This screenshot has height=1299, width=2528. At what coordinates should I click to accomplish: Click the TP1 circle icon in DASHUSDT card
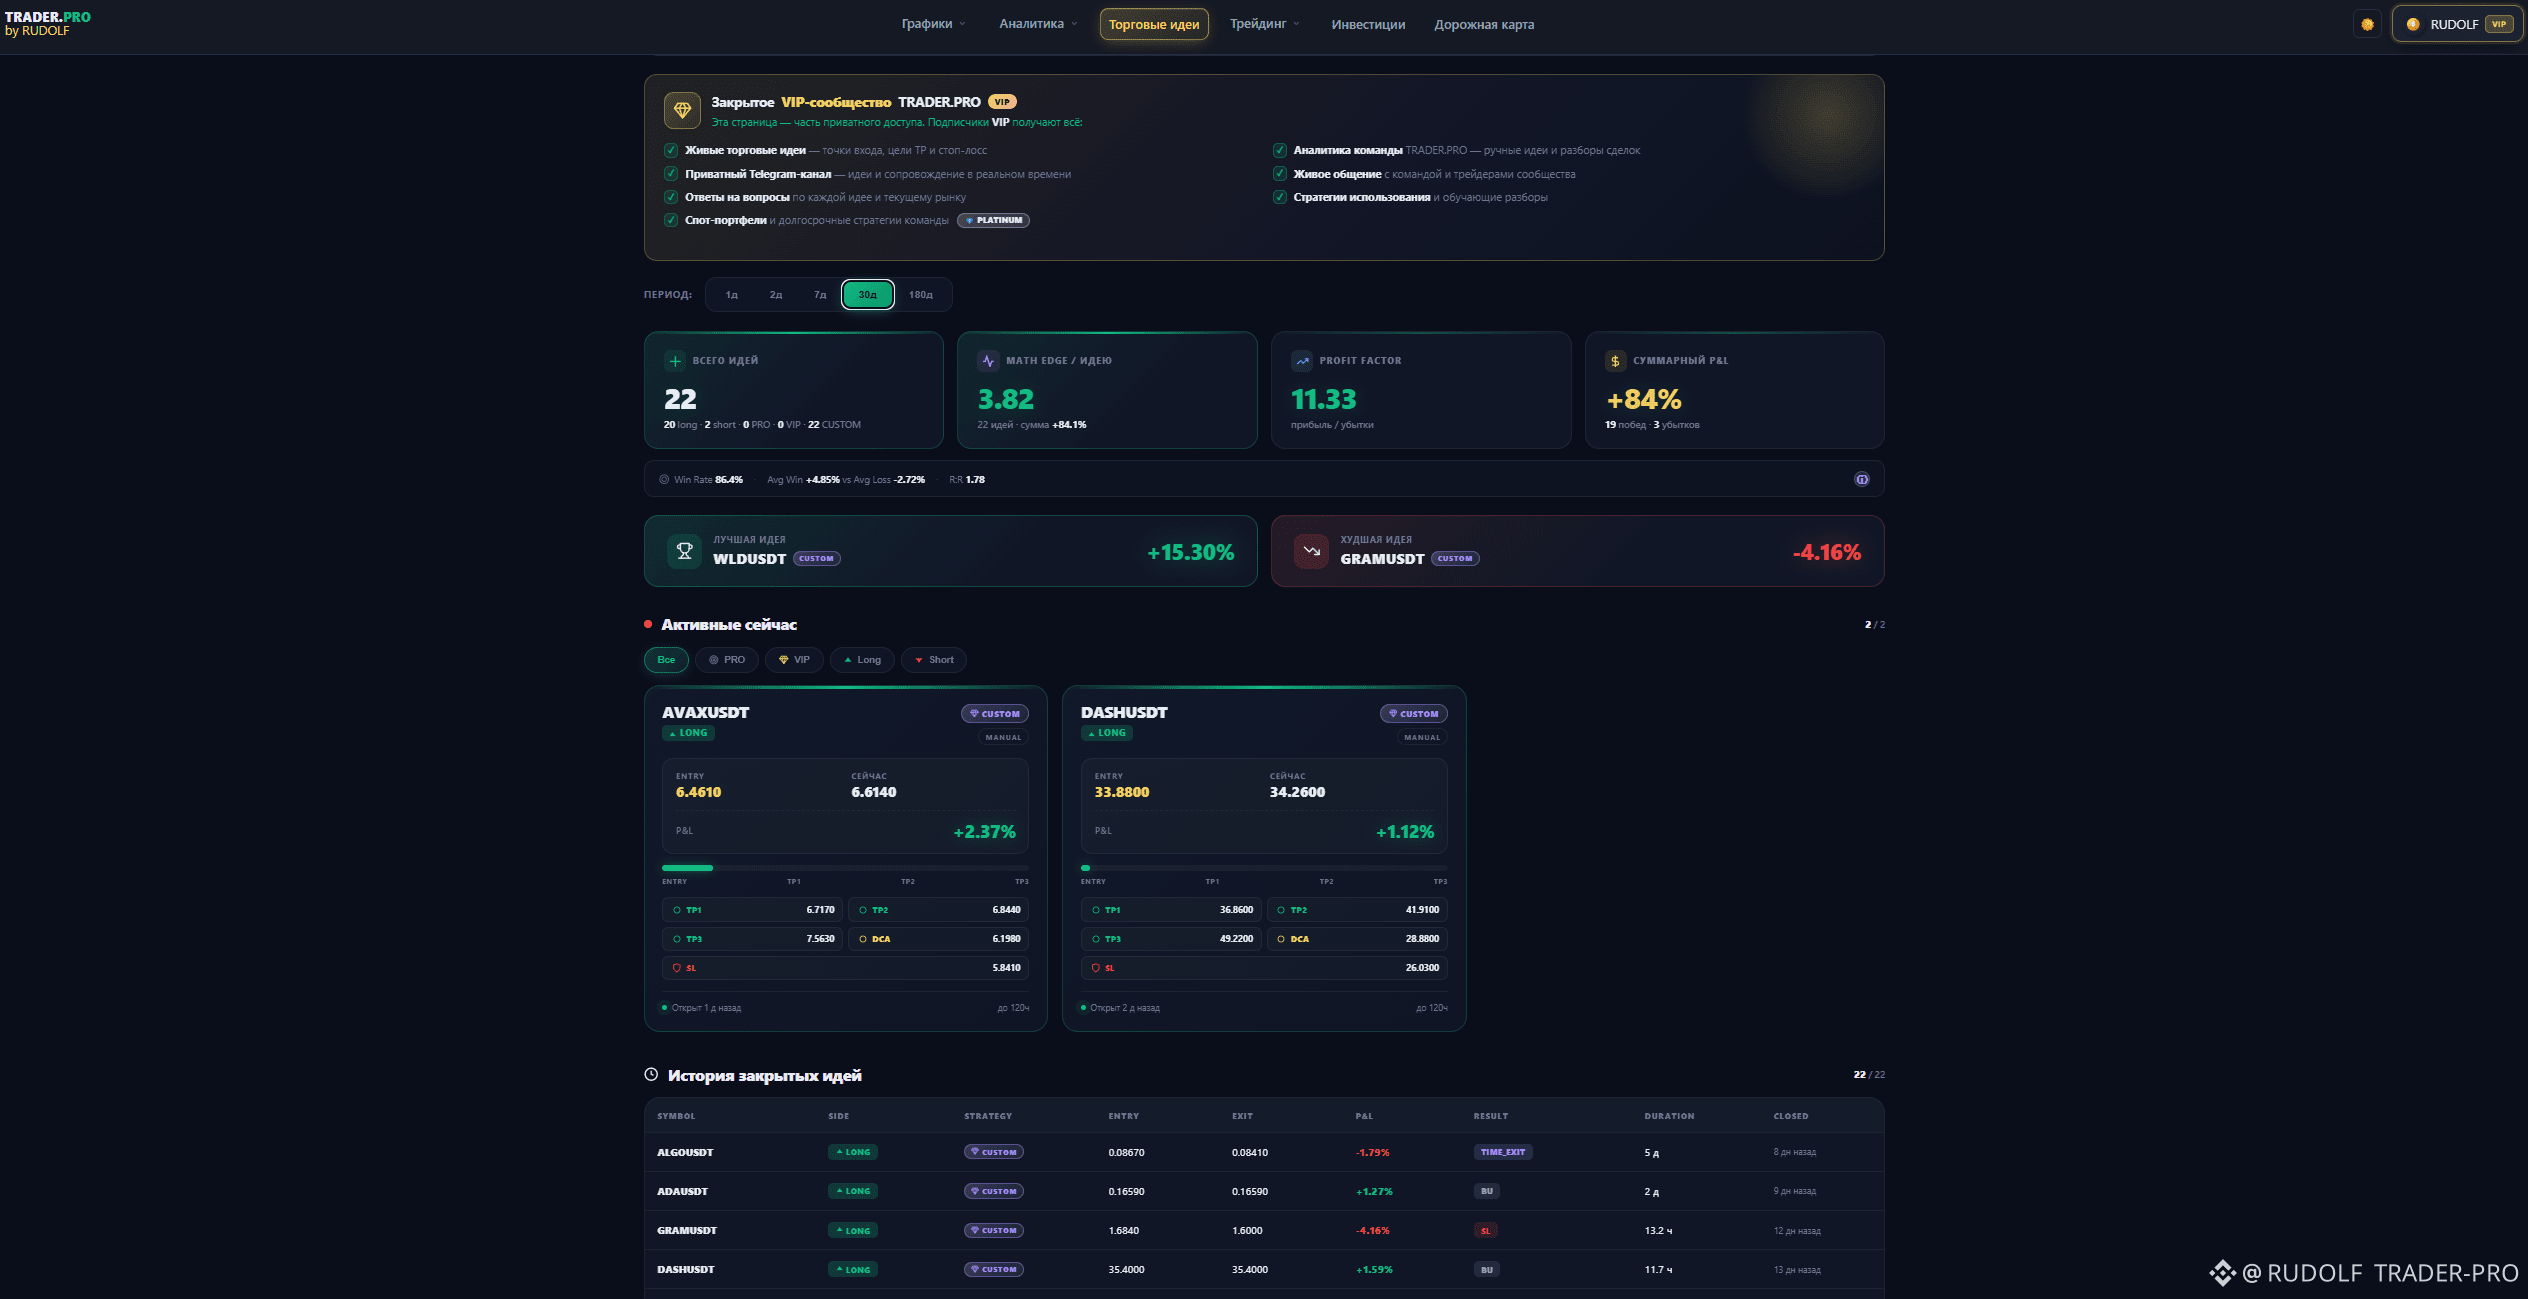(1096, 910)
